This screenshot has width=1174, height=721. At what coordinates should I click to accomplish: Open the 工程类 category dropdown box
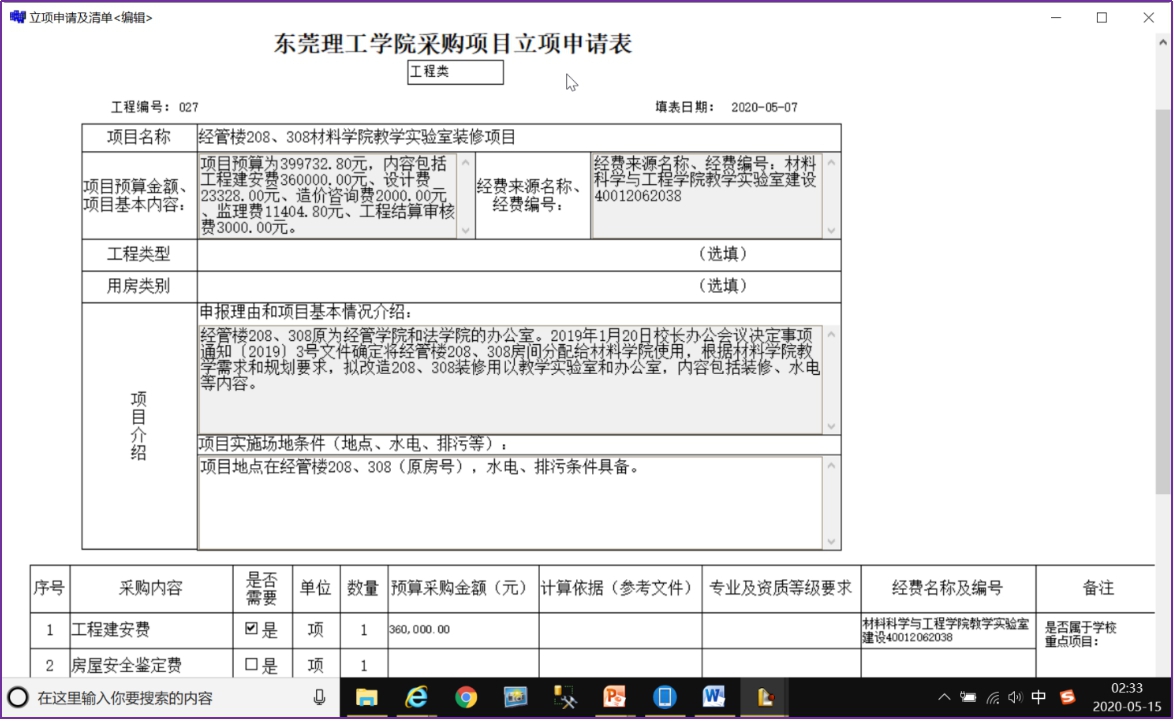coord(455,72)
